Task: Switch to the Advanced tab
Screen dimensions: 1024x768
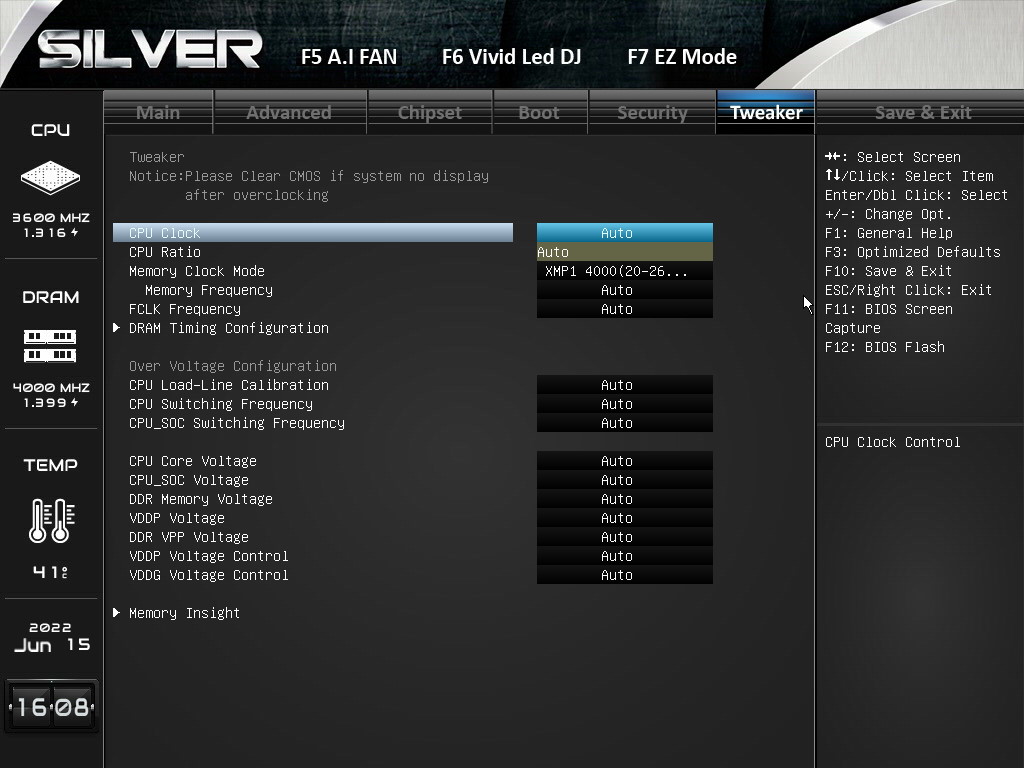Action: (x=289, y=112)
